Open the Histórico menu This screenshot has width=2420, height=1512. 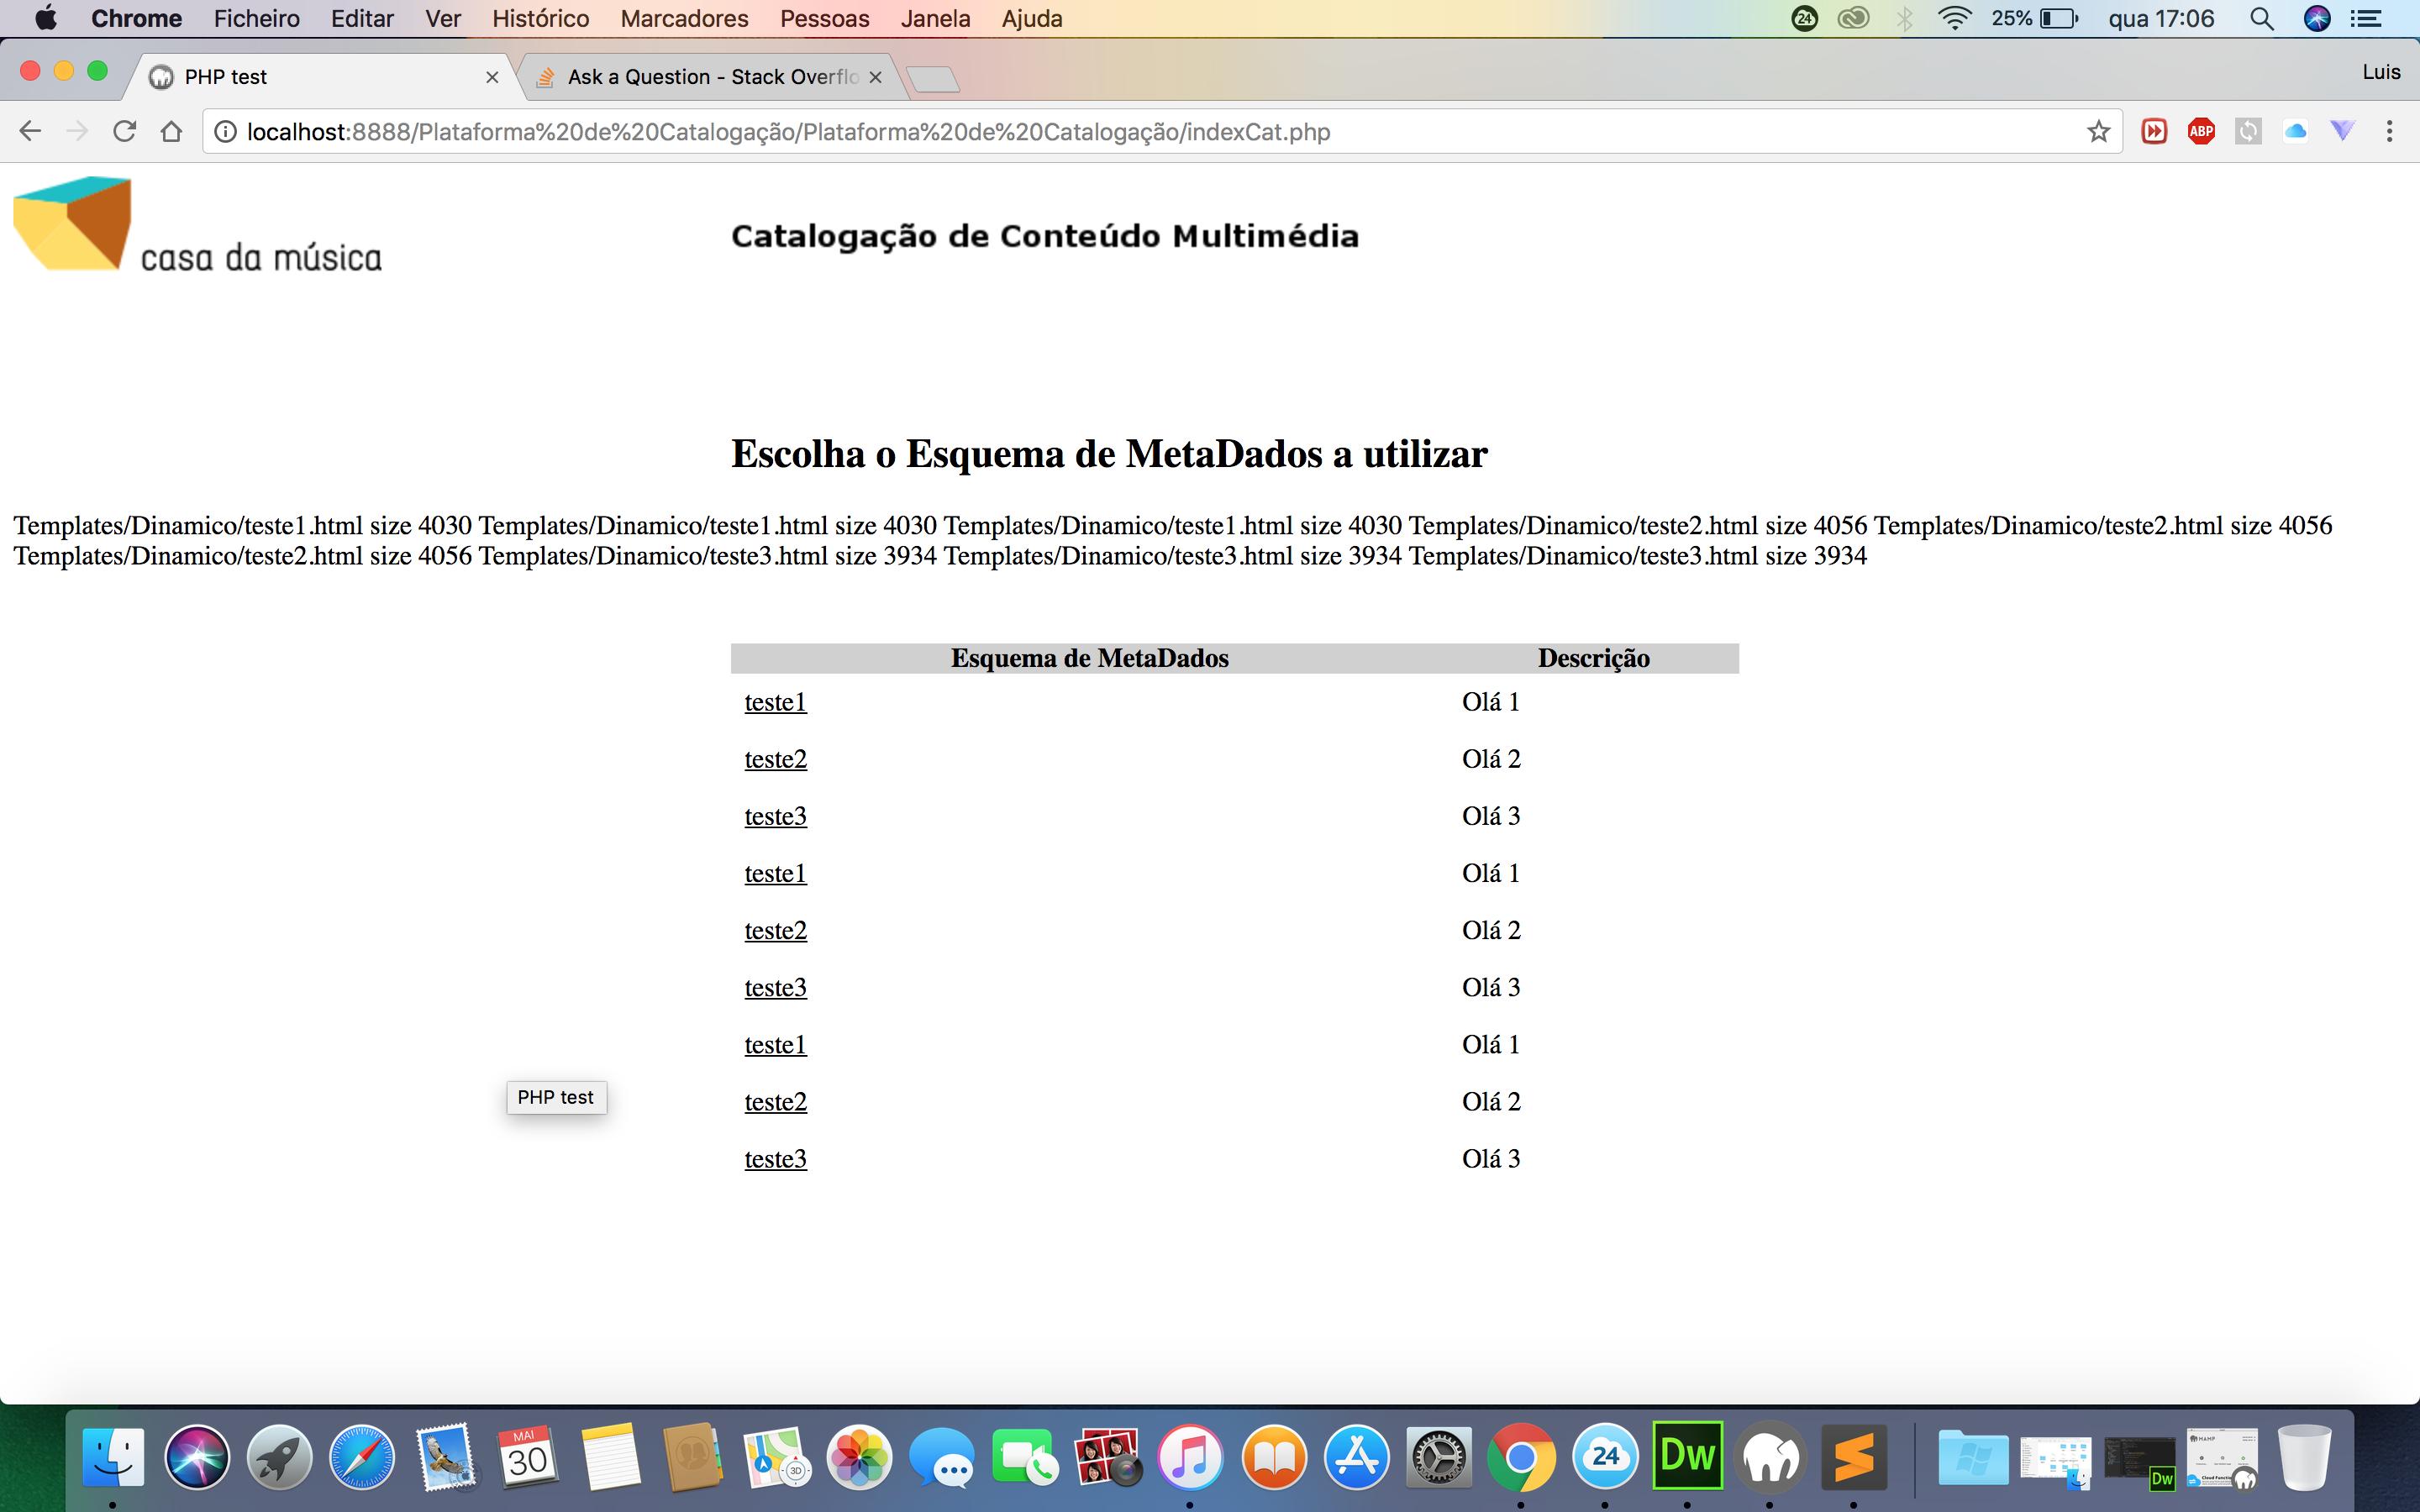[540, 19]
